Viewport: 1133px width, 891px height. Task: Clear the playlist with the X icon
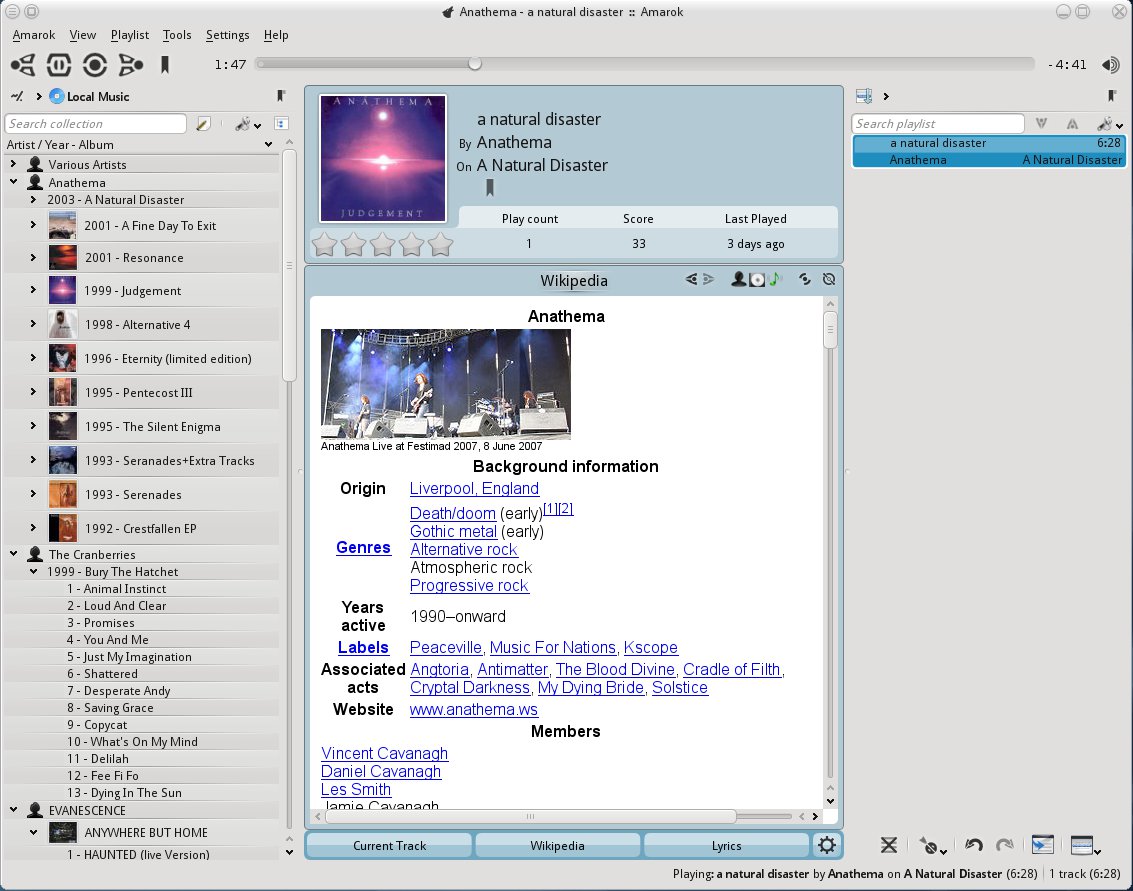889,845
